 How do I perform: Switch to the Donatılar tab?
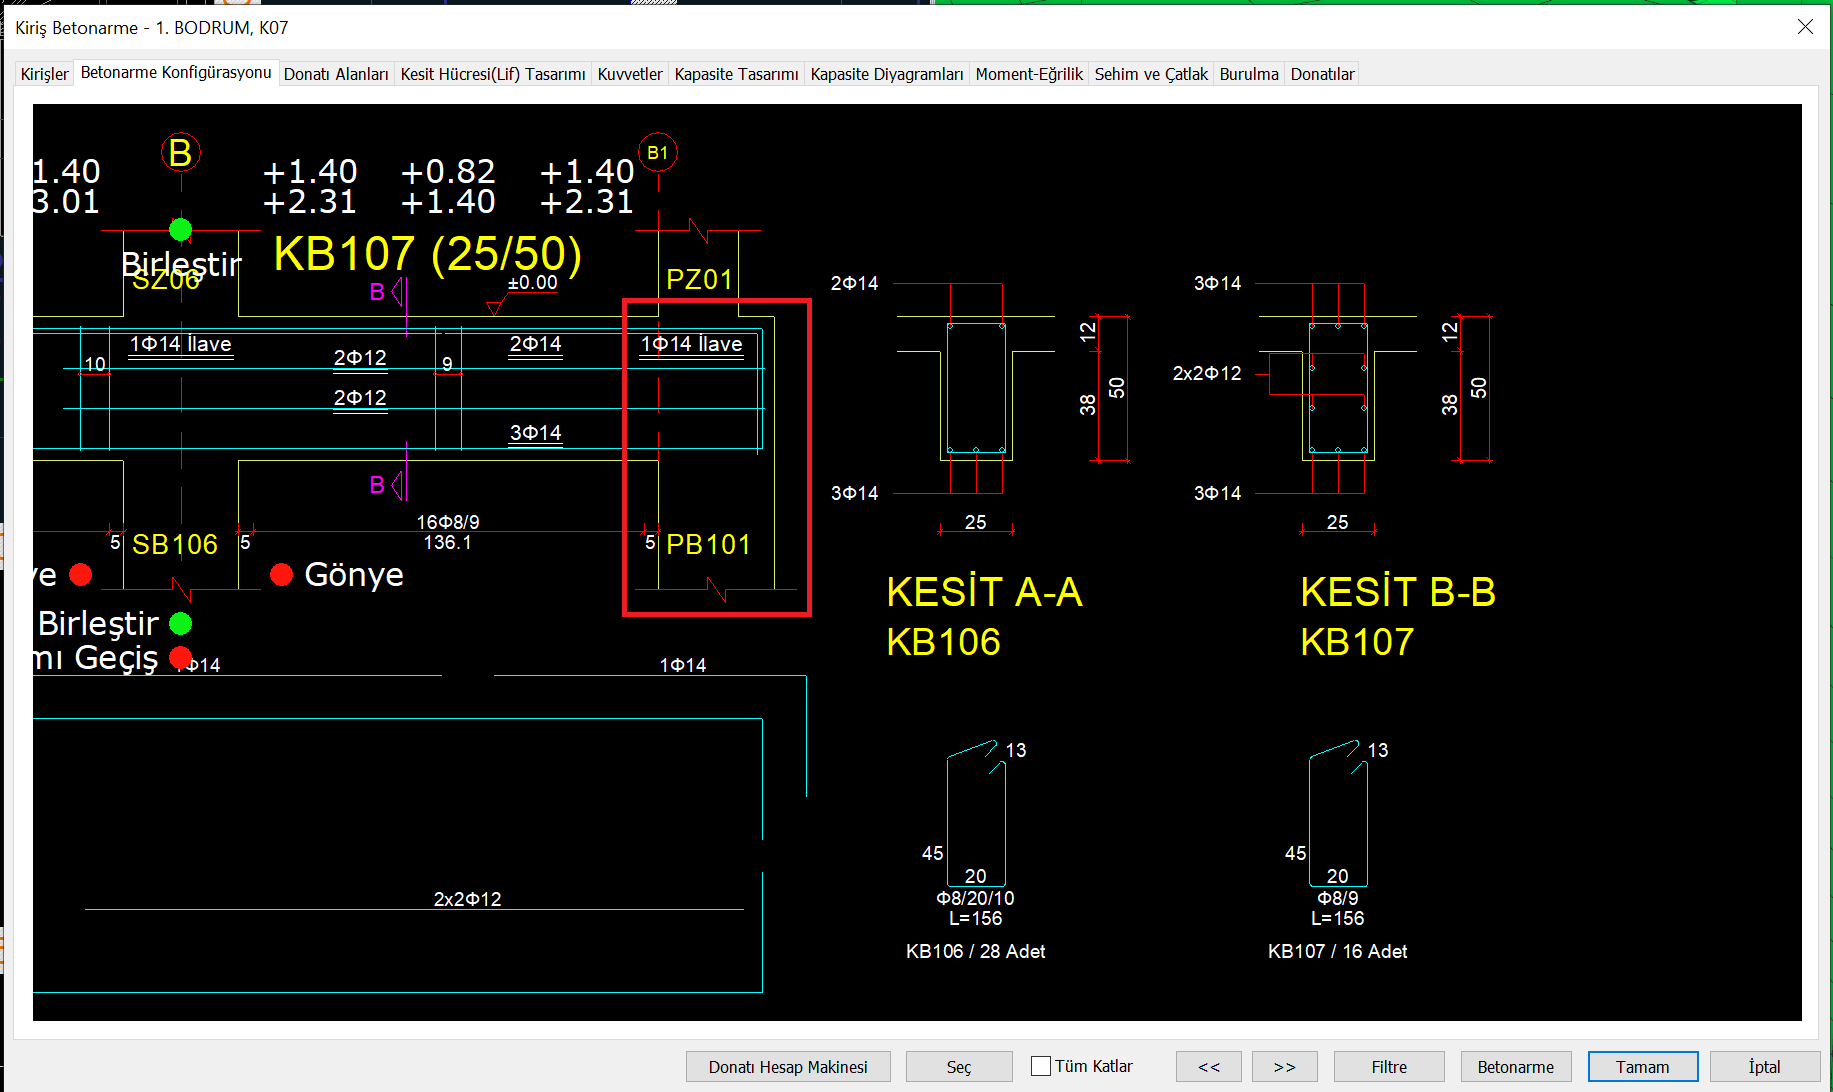click(x=1322, y=74)
